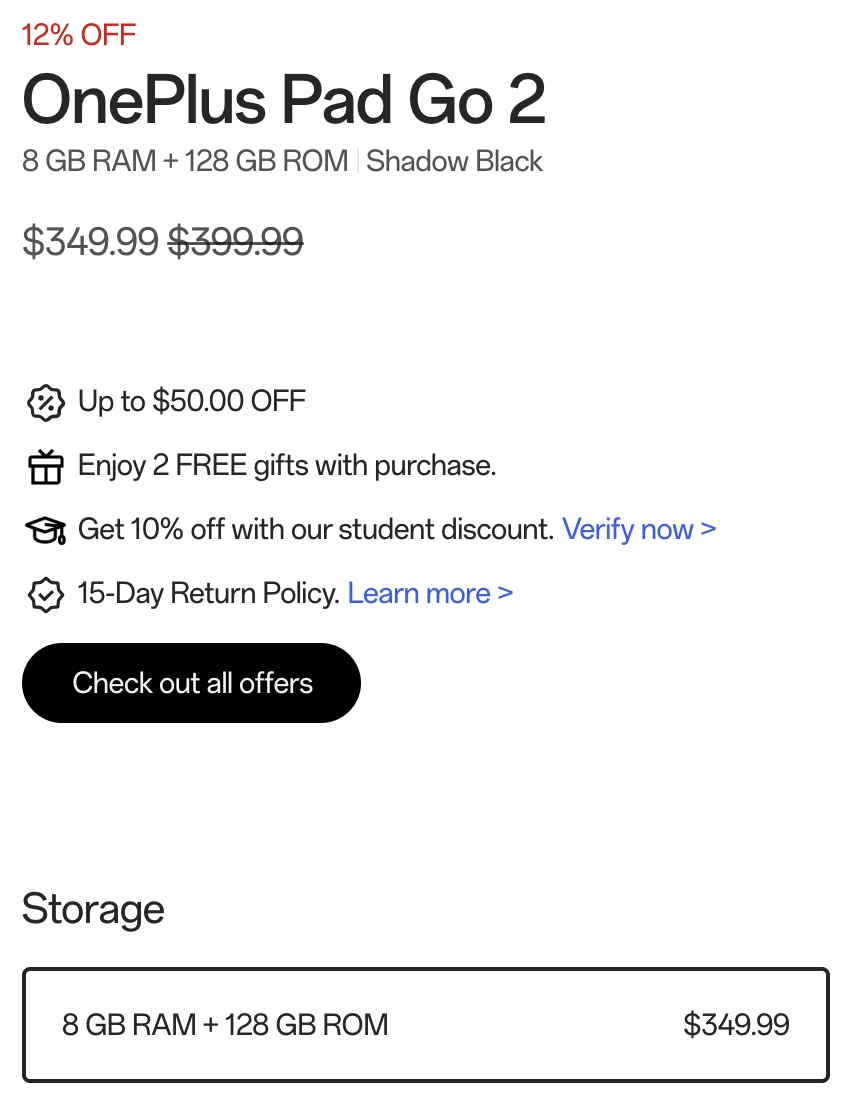
Task: Click the Shadow Black color label
Action: coord(454,161)
